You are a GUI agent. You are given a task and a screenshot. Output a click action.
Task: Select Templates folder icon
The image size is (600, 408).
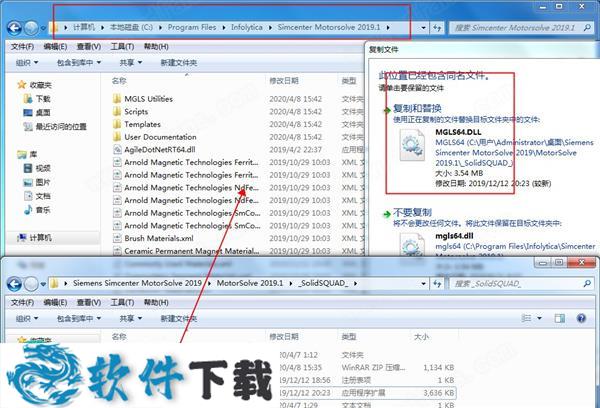(x=117, y=124)
